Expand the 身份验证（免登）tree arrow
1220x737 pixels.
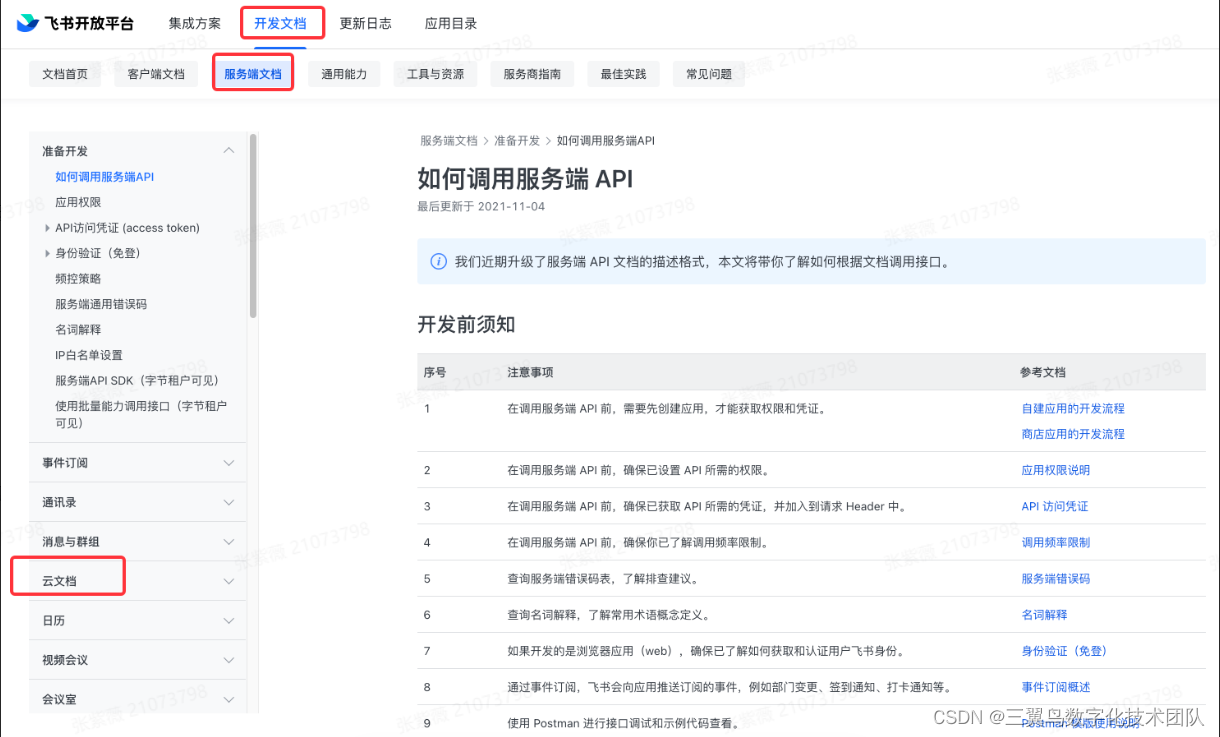[47, 253]
